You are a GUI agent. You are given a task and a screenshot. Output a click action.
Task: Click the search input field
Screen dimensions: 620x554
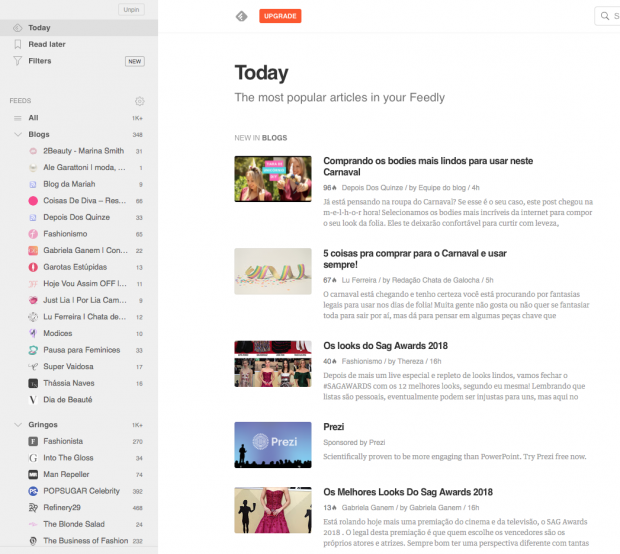607,16
